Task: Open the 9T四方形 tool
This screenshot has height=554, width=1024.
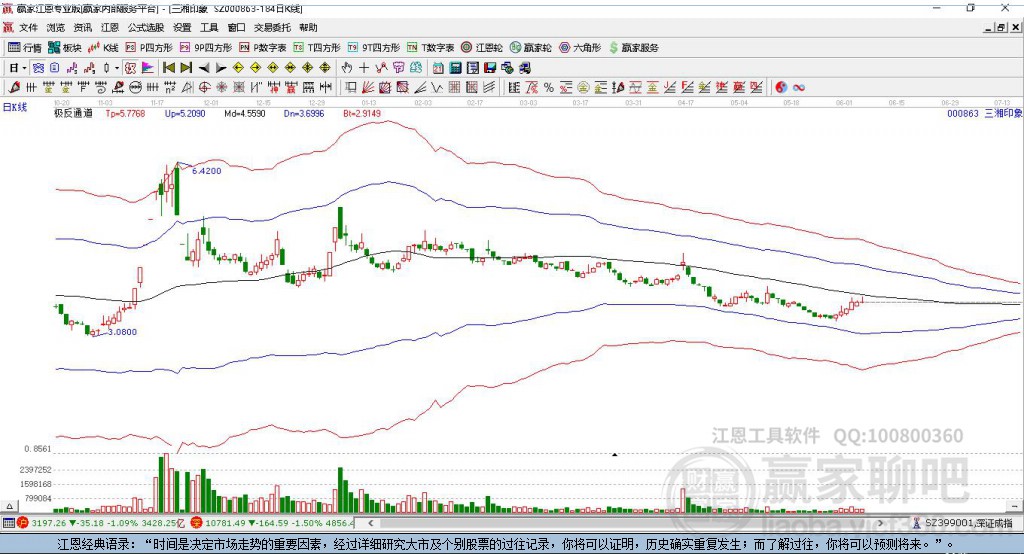Action: 374,48
